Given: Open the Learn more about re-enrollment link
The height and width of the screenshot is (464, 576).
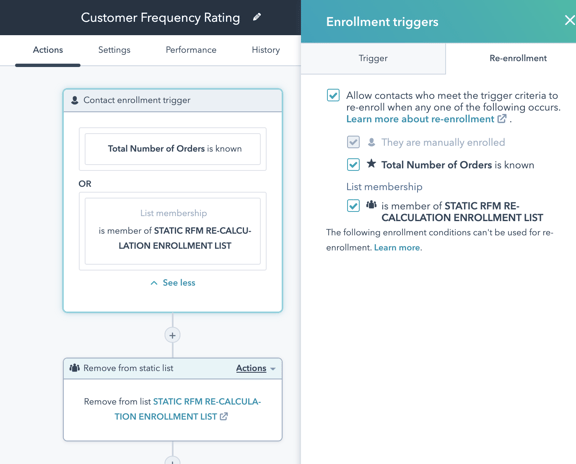Looking at the screenshot, I should (420, 119).
